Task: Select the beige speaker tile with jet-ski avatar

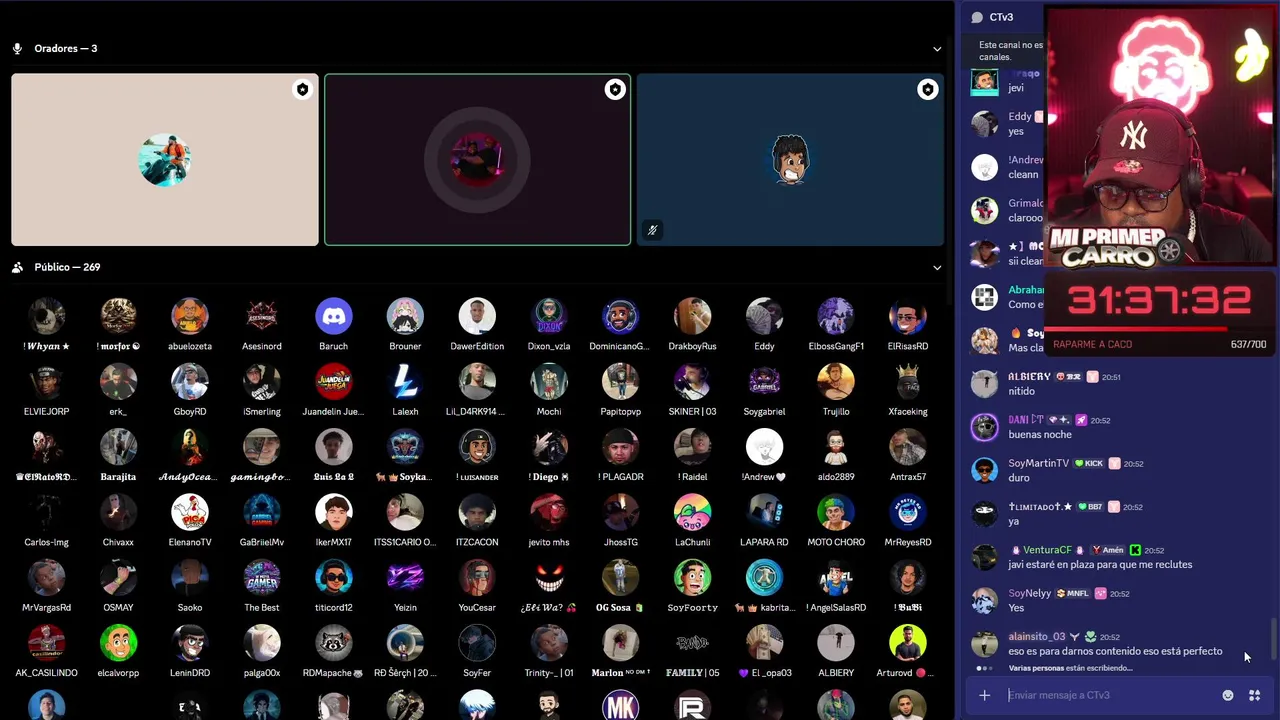Action: [x=165, y=159]
